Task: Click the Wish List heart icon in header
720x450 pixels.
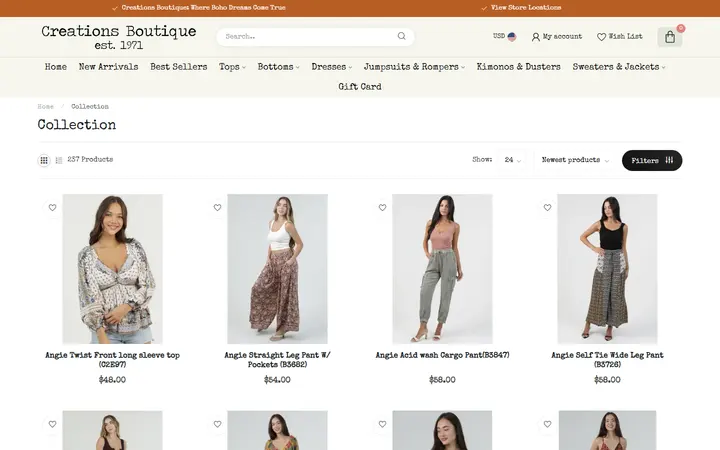Action: [x=601, y=37]
